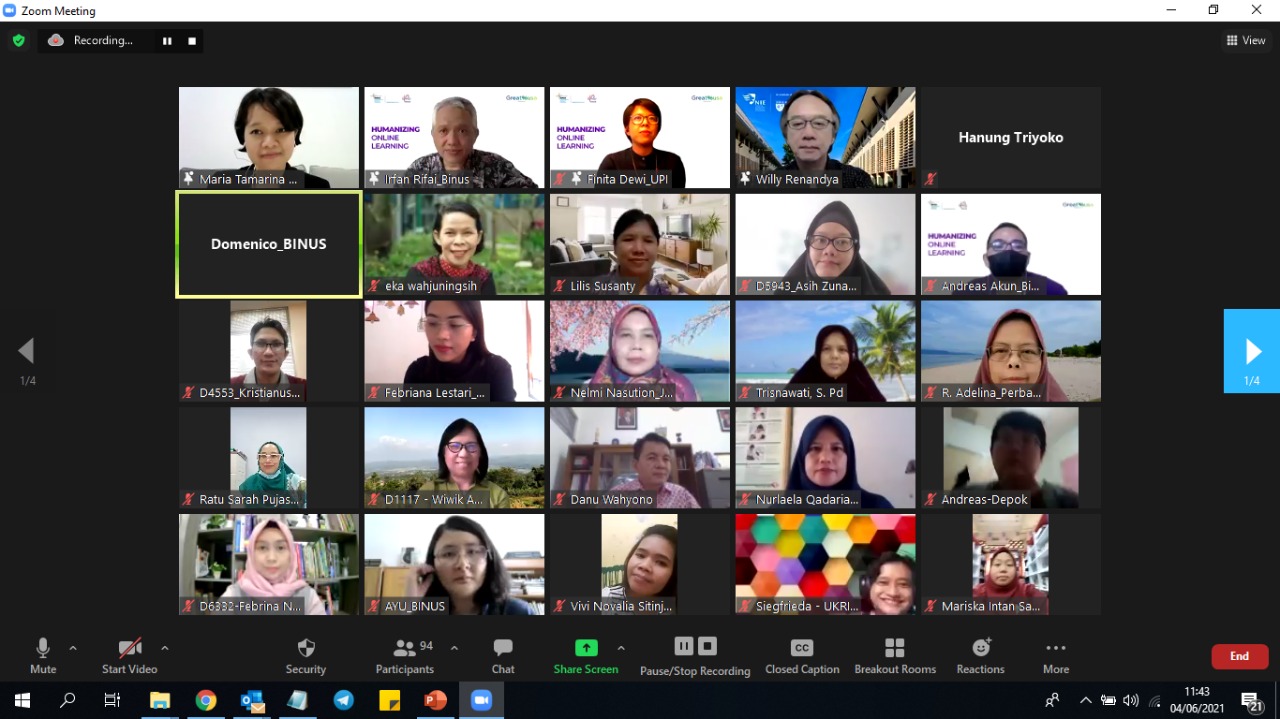This screenshot has height=719, width=1280.
Task: Open the View layout menu
Action: [1246, 41]
